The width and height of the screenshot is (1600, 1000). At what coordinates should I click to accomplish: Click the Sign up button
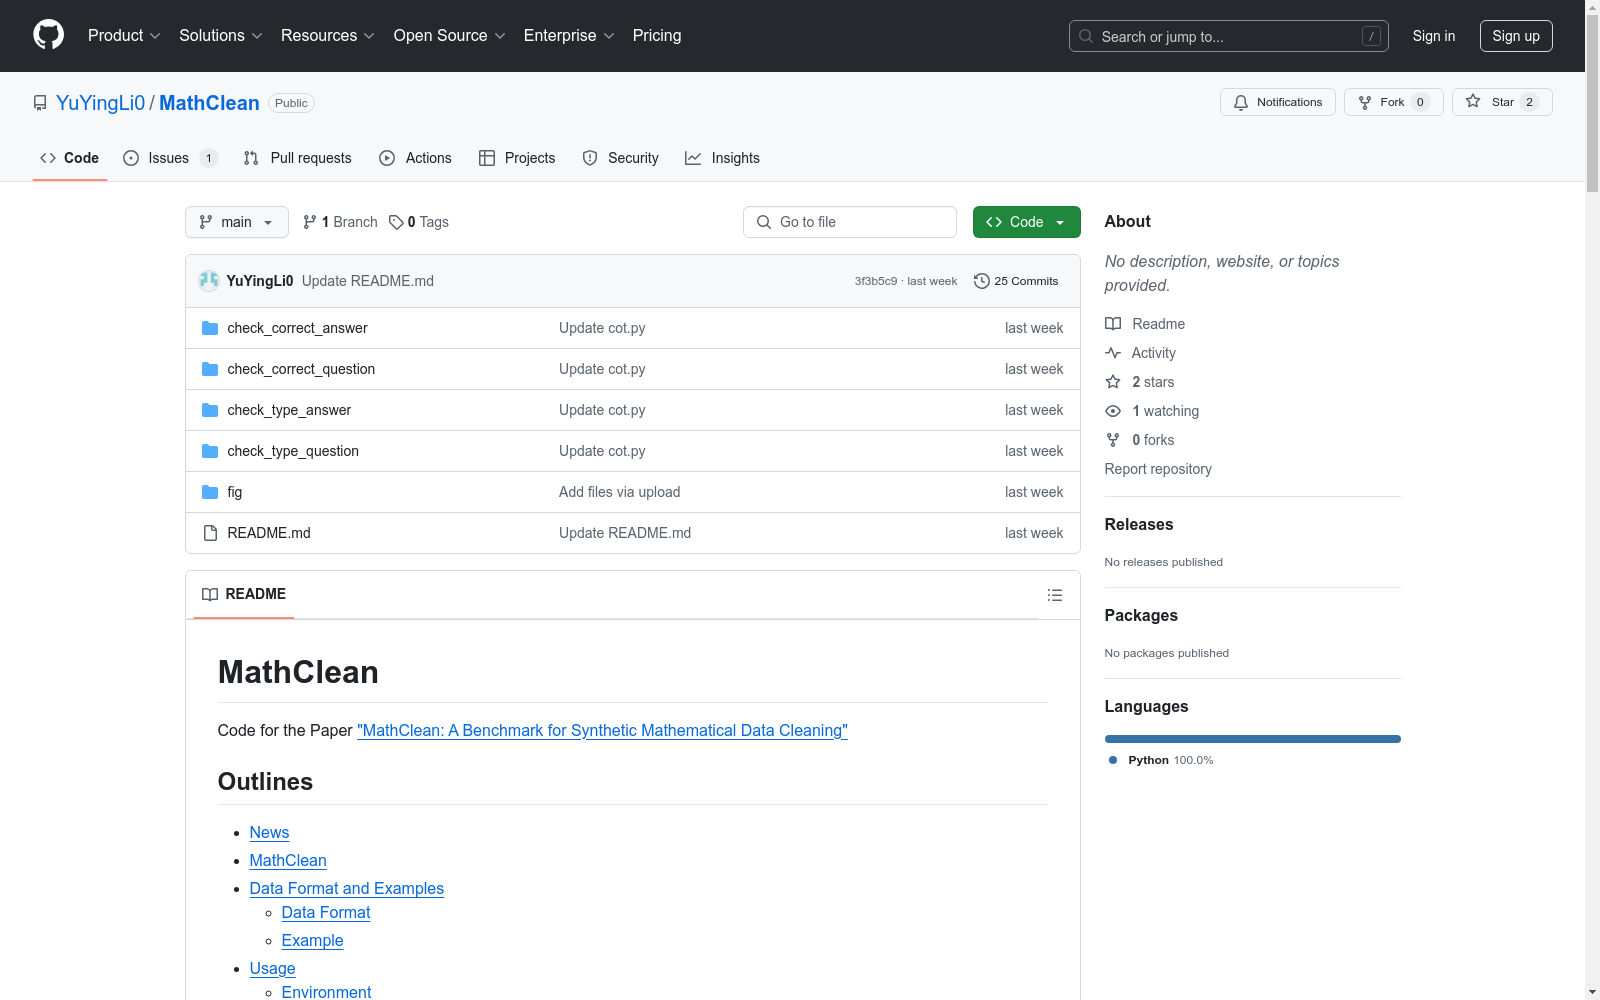pos(1516,36)
